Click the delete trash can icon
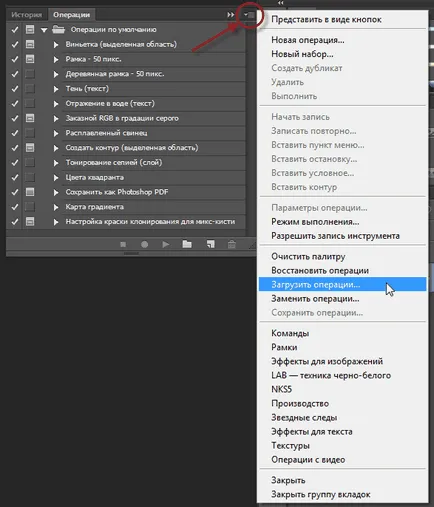 [x=232, y=244]
